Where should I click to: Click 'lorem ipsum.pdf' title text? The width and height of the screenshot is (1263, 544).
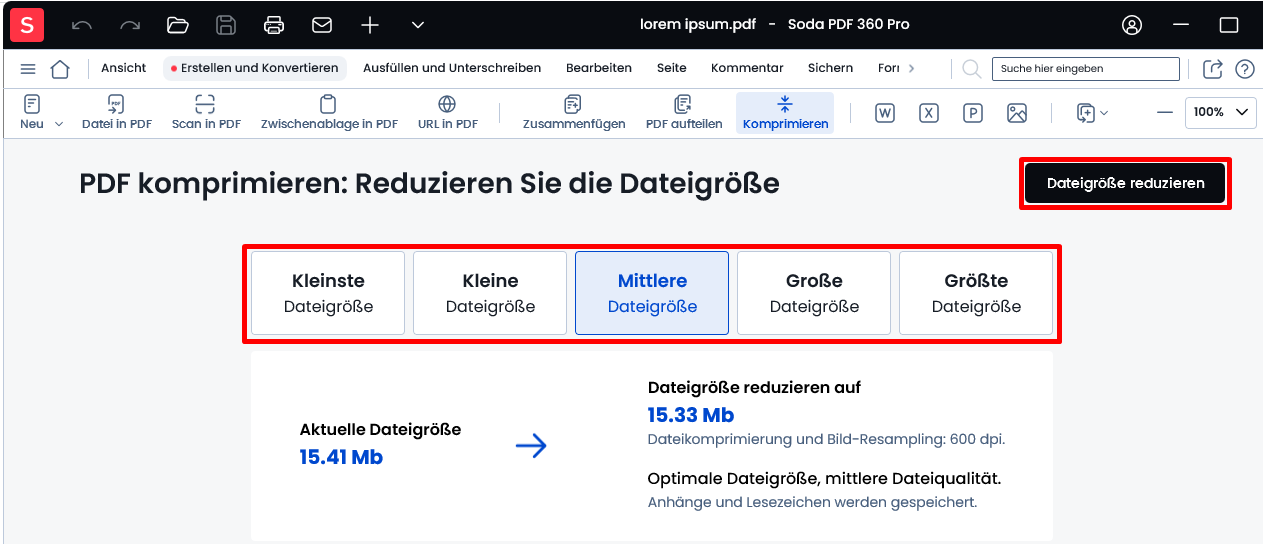697,24
